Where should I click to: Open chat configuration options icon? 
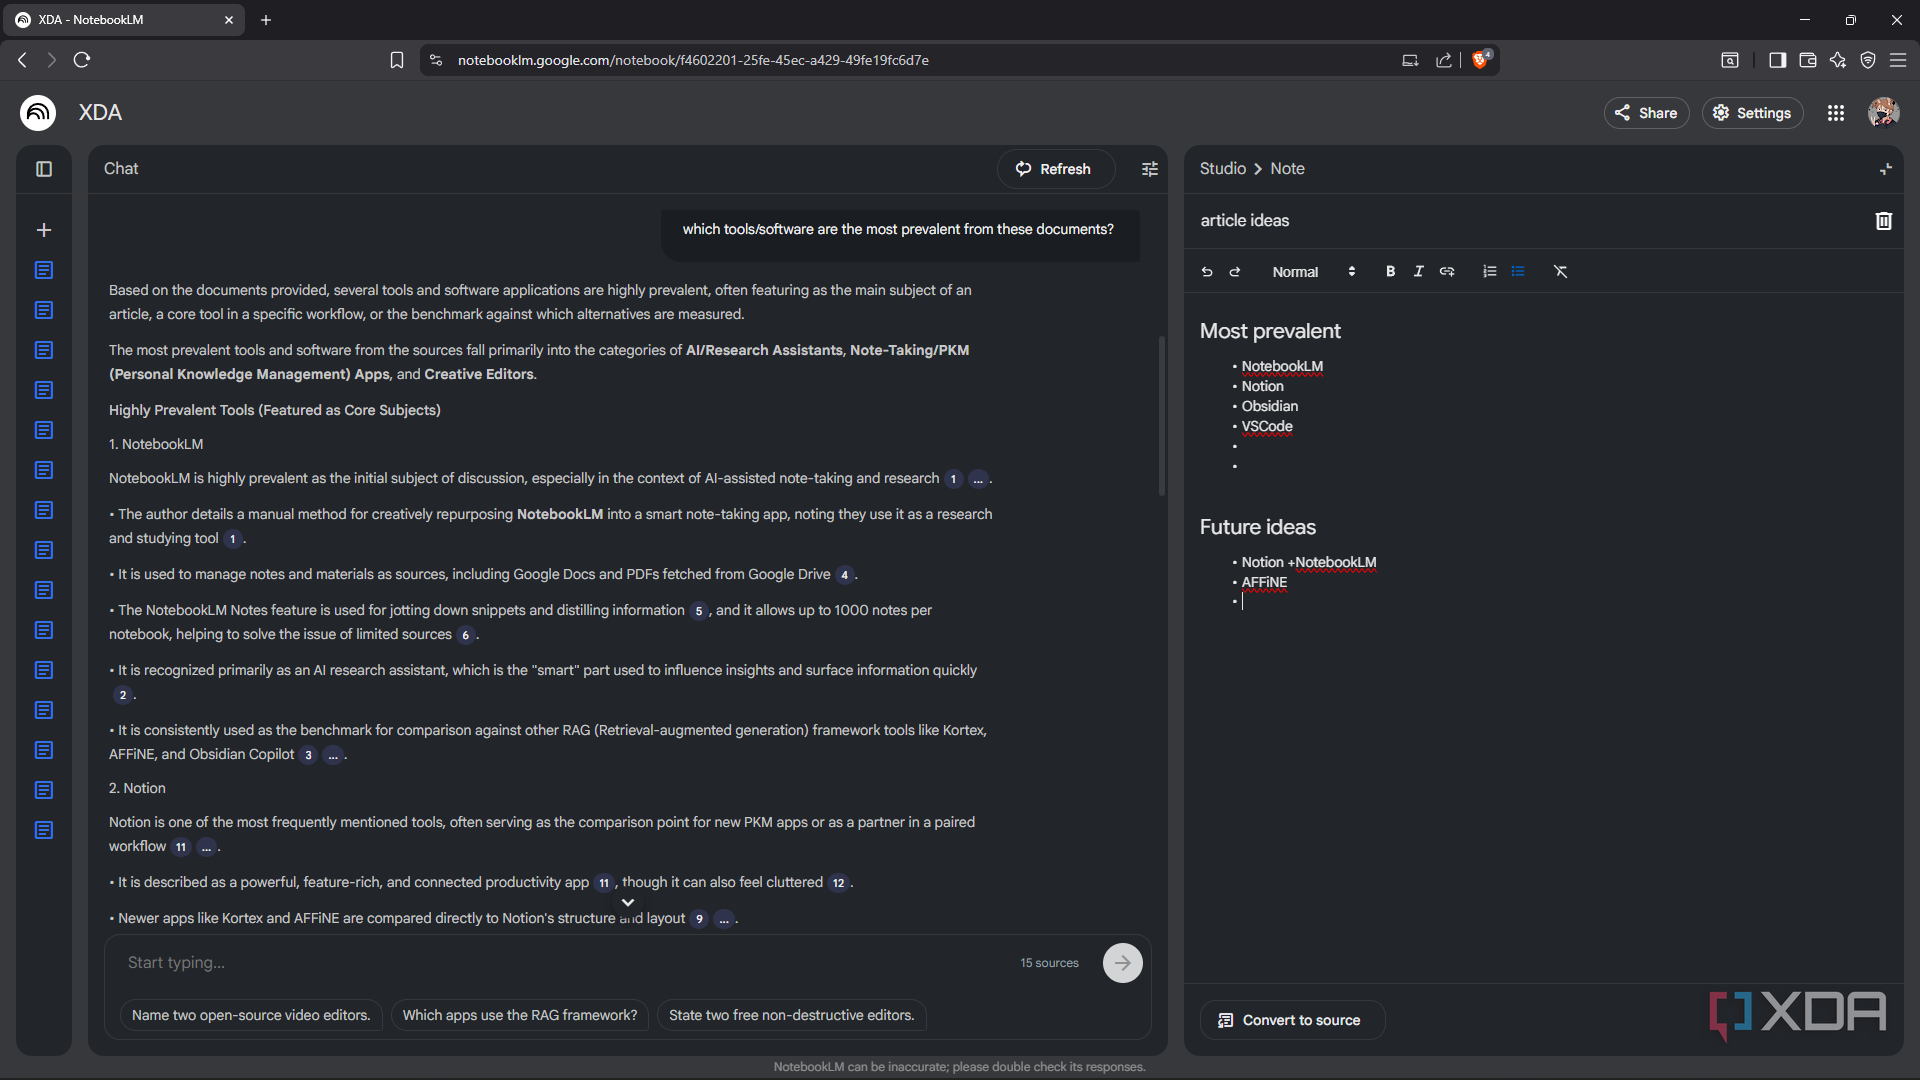click(1150, 169)
